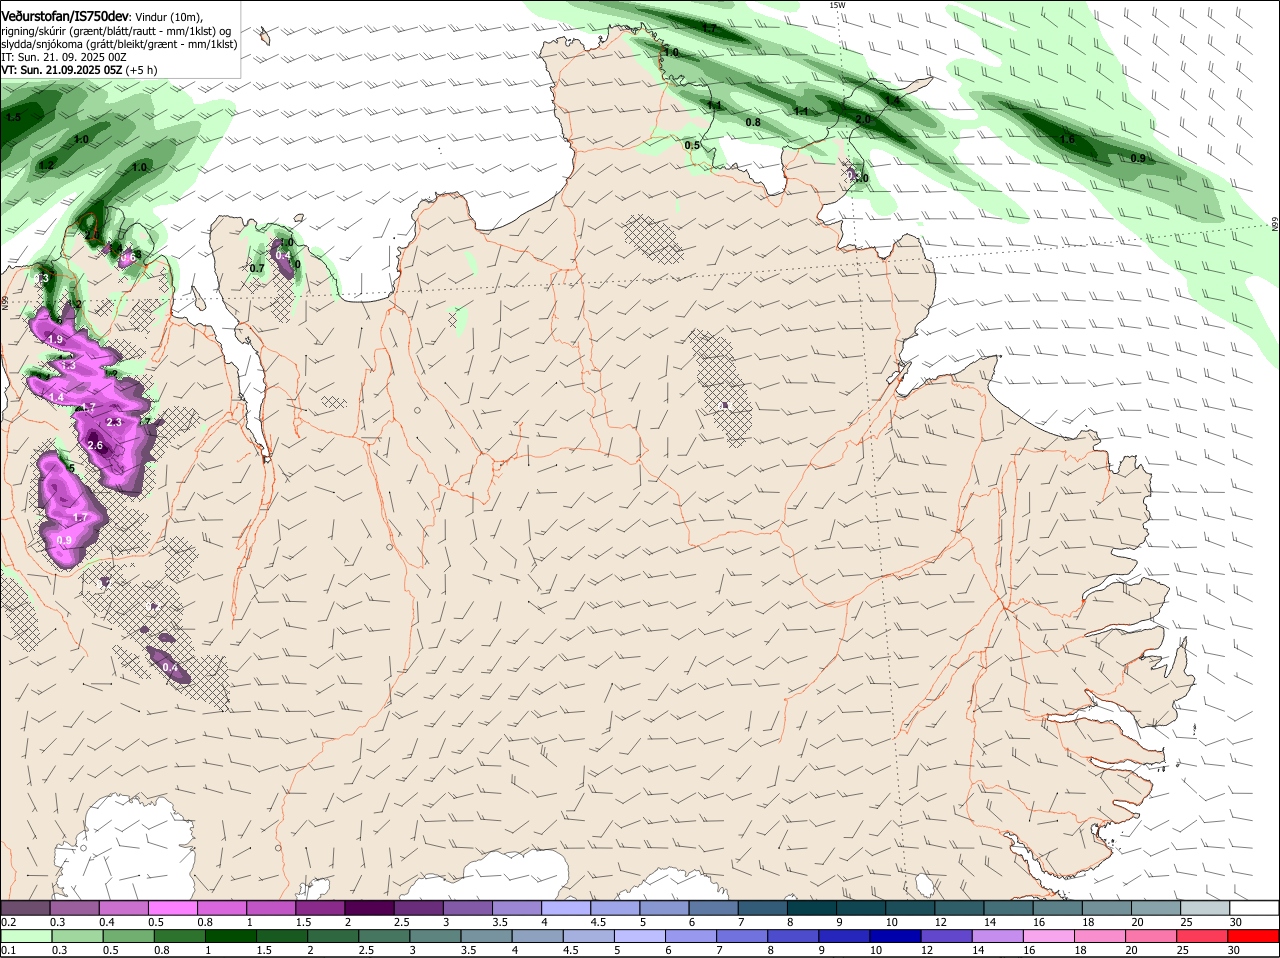Click the white '0.9' snow value on the map

pyautogui.click(x=64, y=540)
